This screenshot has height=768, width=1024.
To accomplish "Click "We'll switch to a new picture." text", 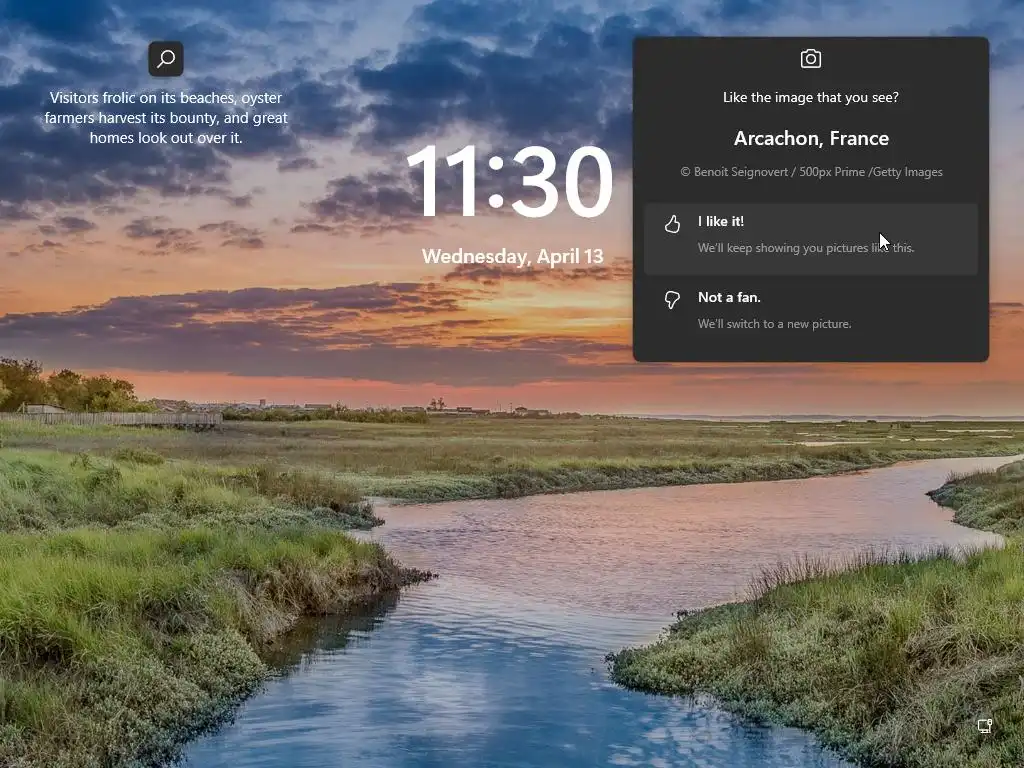I will [775, 323].
